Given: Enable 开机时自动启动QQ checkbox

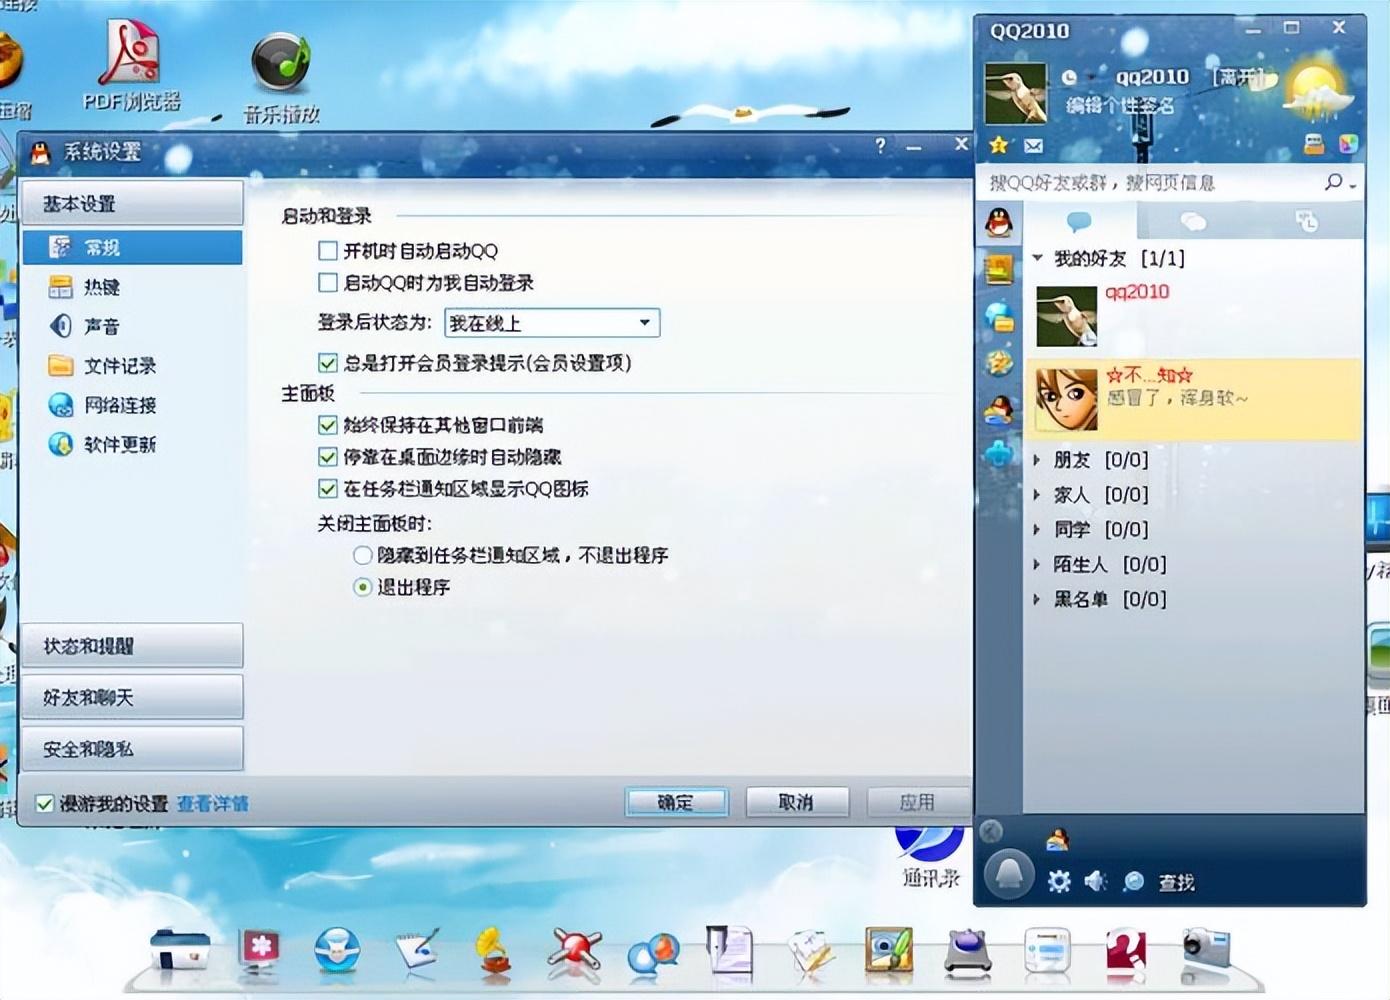Looking at the screenshot, I should pos(328,251).
